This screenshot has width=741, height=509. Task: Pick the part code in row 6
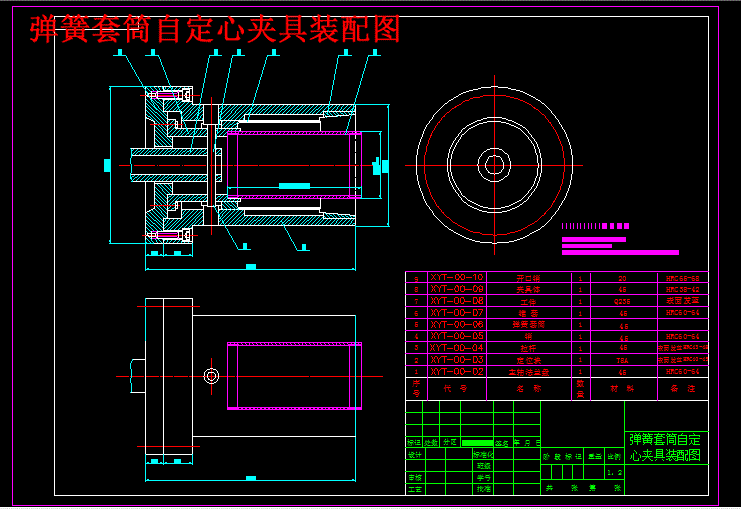point(457,312)
